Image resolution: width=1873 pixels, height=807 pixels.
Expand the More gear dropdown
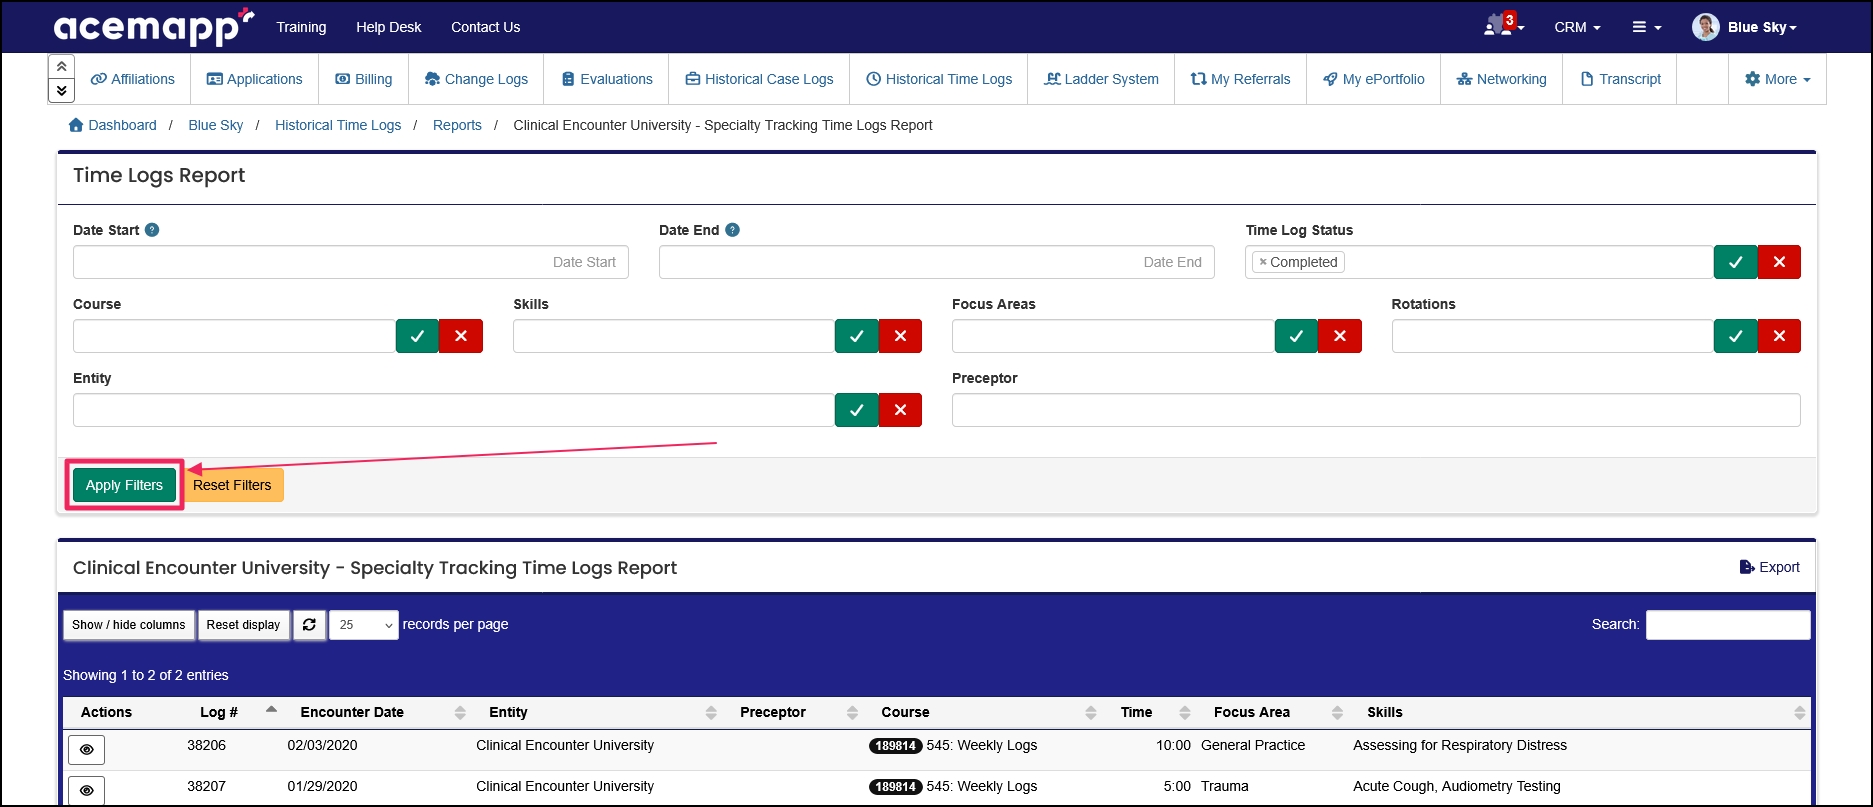[1777, 79]
